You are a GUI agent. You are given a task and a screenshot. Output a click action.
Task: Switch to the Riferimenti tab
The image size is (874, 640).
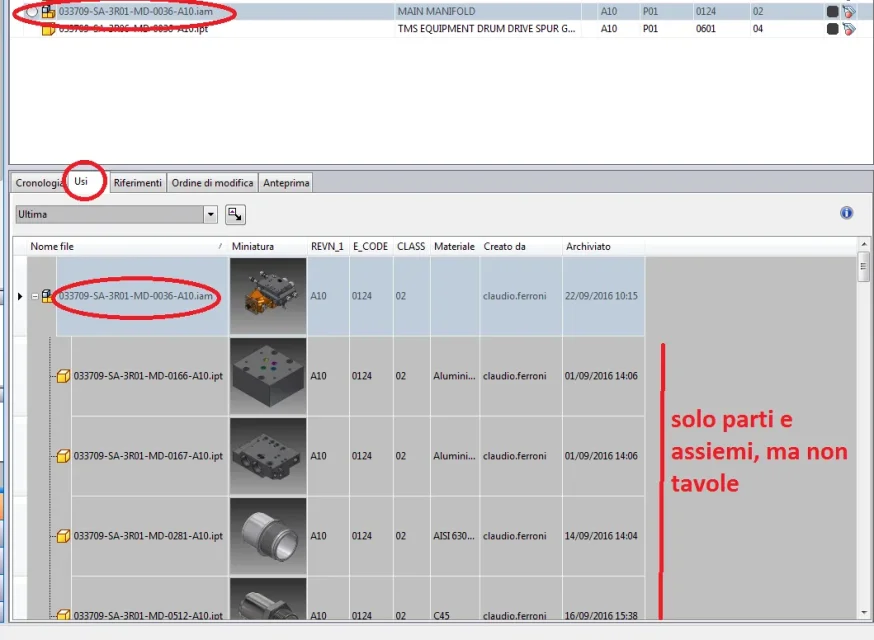[x=138, y=183]
